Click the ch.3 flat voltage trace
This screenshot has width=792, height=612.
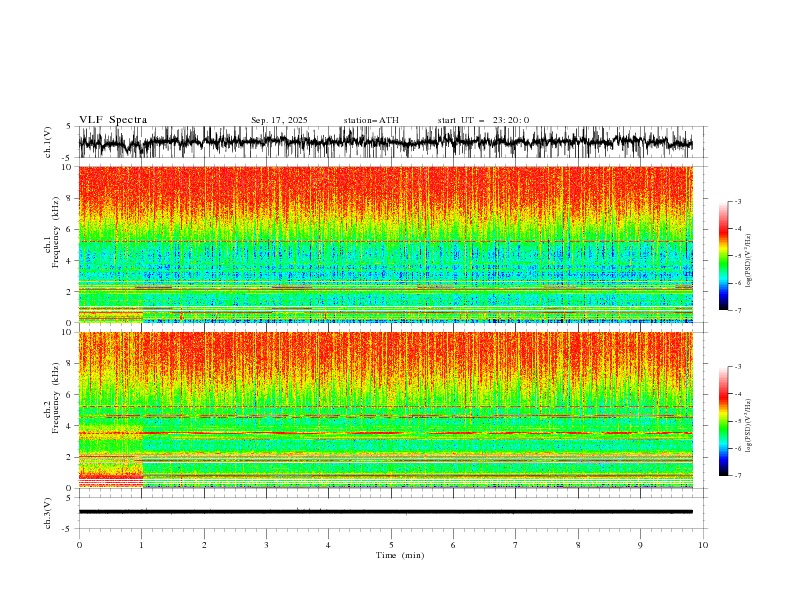(385, 512)
